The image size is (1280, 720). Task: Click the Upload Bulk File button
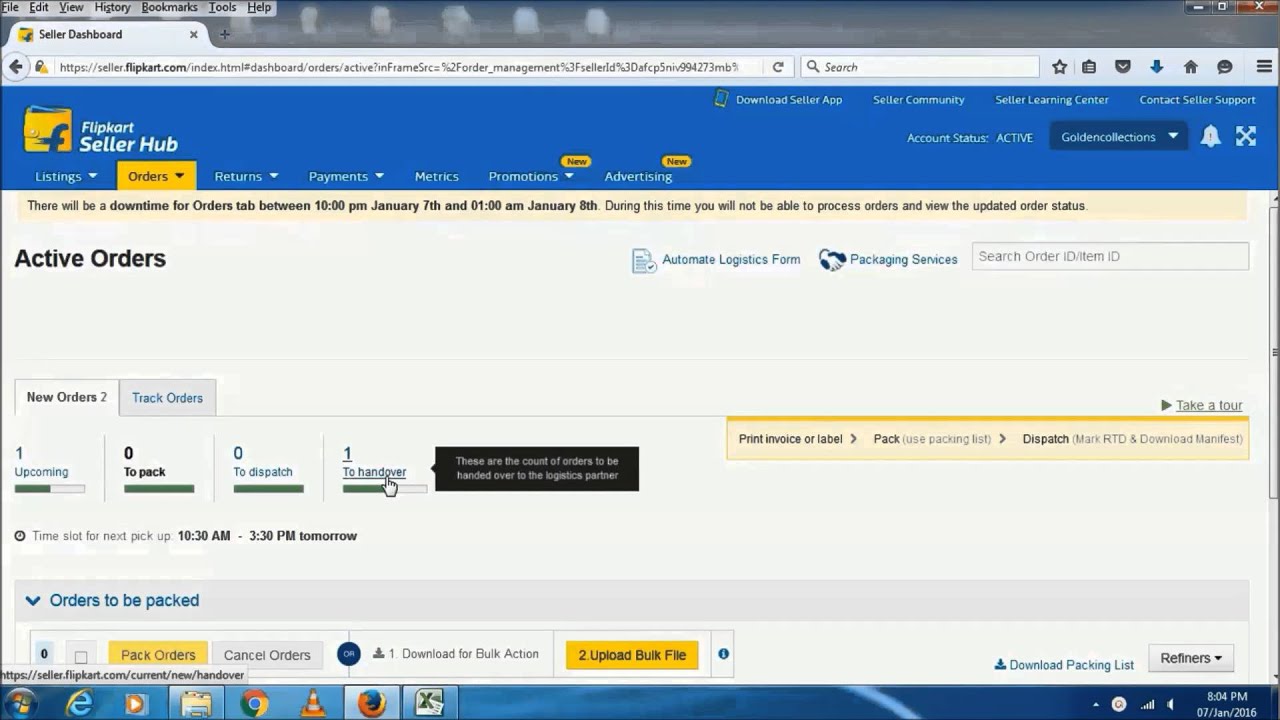[632, 655]
